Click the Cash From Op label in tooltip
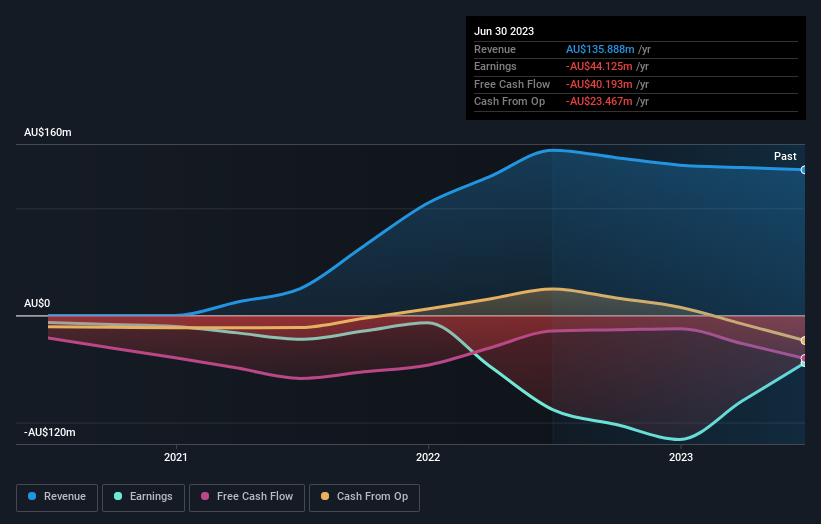Viewport: 821px width, 524px height. tap(509, 102)
